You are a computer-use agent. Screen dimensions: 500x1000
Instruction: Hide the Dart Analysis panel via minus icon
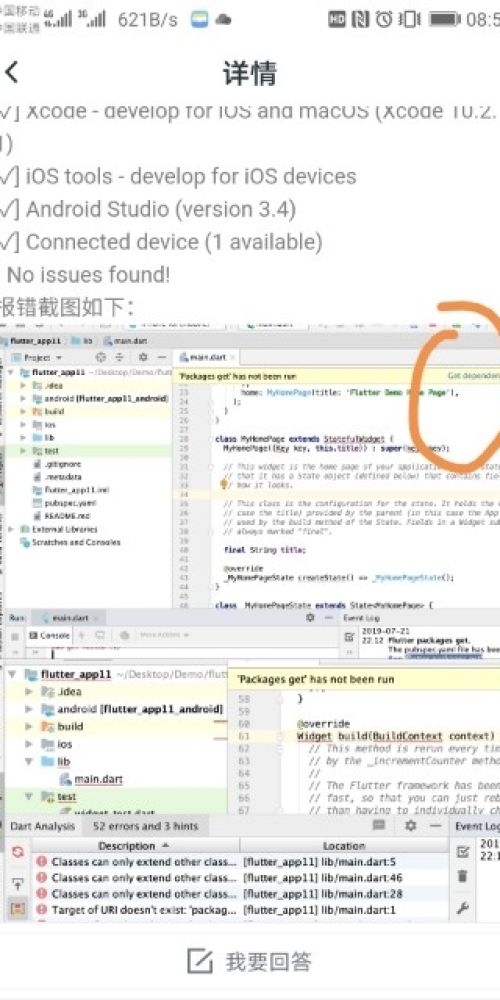click(436, 826)
